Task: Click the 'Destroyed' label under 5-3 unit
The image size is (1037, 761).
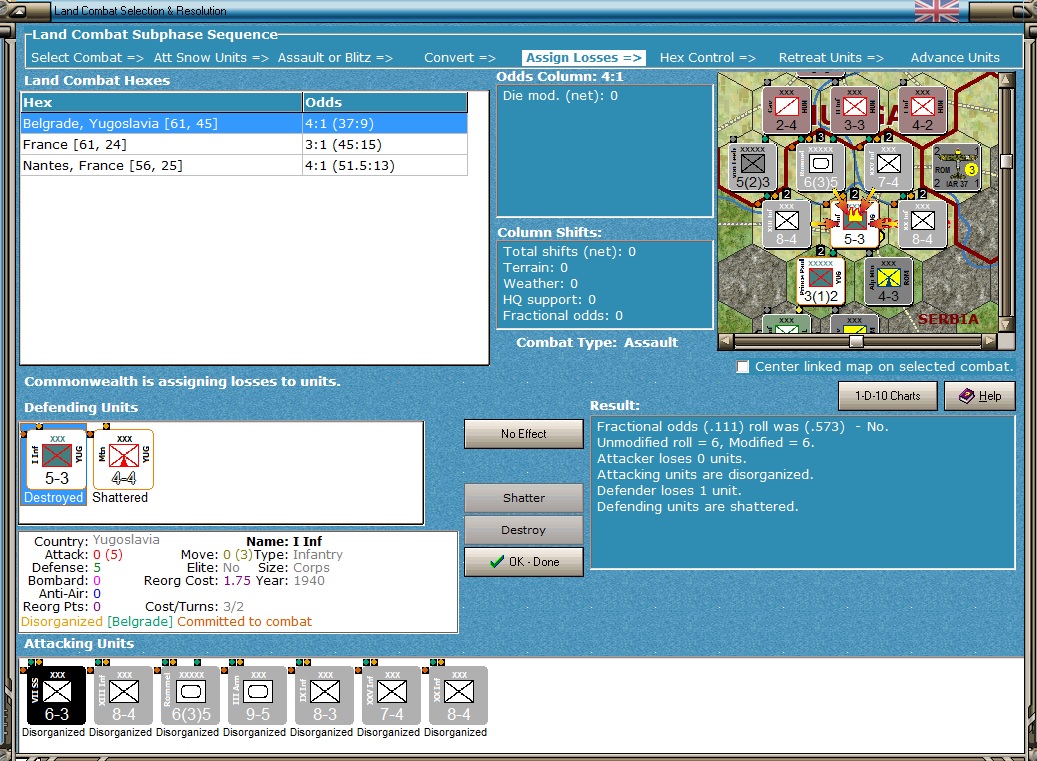Action: (54, 498)
